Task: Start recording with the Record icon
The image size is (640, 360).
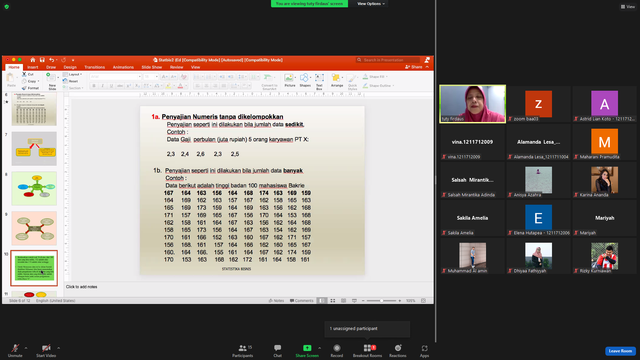Action: (x=337, y=348)
